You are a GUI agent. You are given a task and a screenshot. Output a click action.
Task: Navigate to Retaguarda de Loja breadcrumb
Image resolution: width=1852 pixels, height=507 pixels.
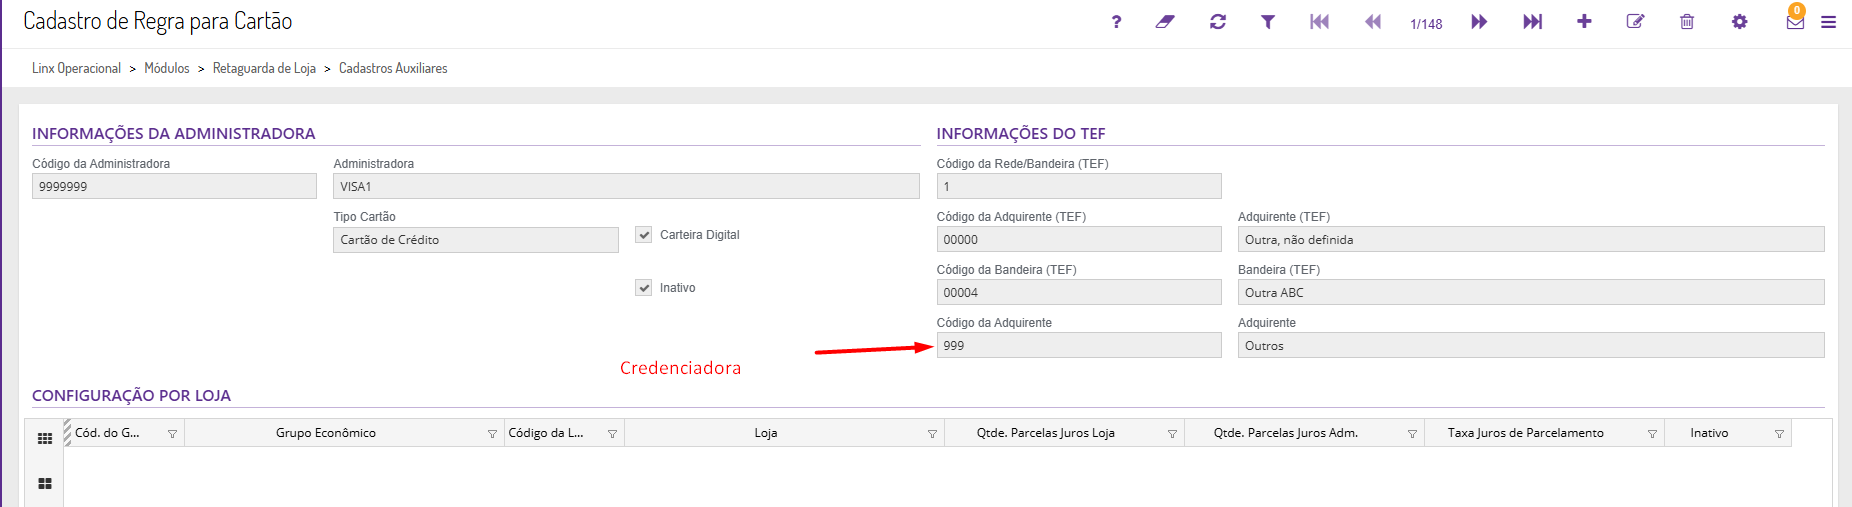coord(264,68)
